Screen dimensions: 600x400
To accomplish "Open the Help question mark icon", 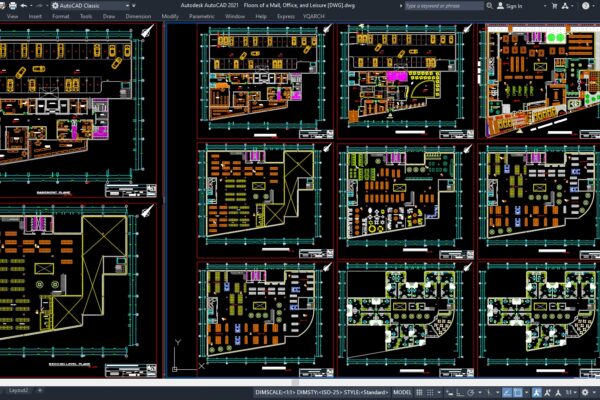I will [585, 6].
